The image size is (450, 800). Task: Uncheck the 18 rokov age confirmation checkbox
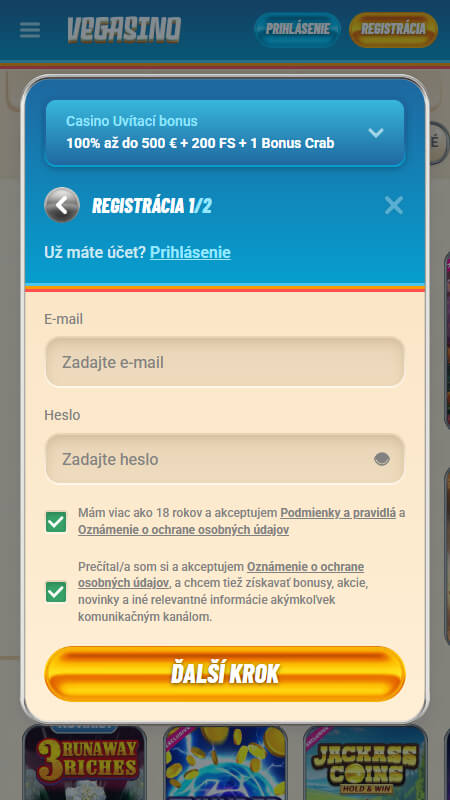coord(56,522)
